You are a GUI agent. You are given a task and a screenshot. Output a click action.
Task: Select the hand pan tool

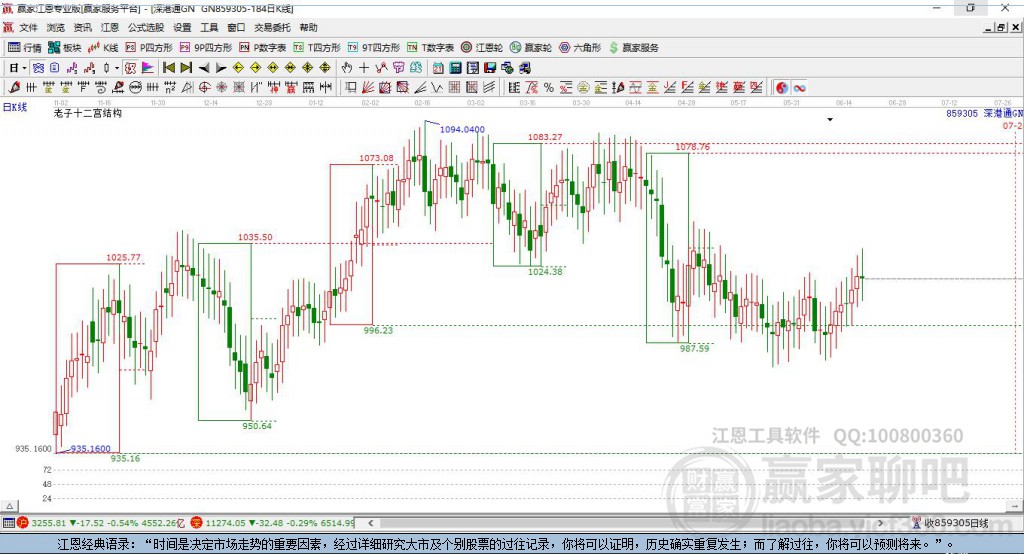[347, 68]
